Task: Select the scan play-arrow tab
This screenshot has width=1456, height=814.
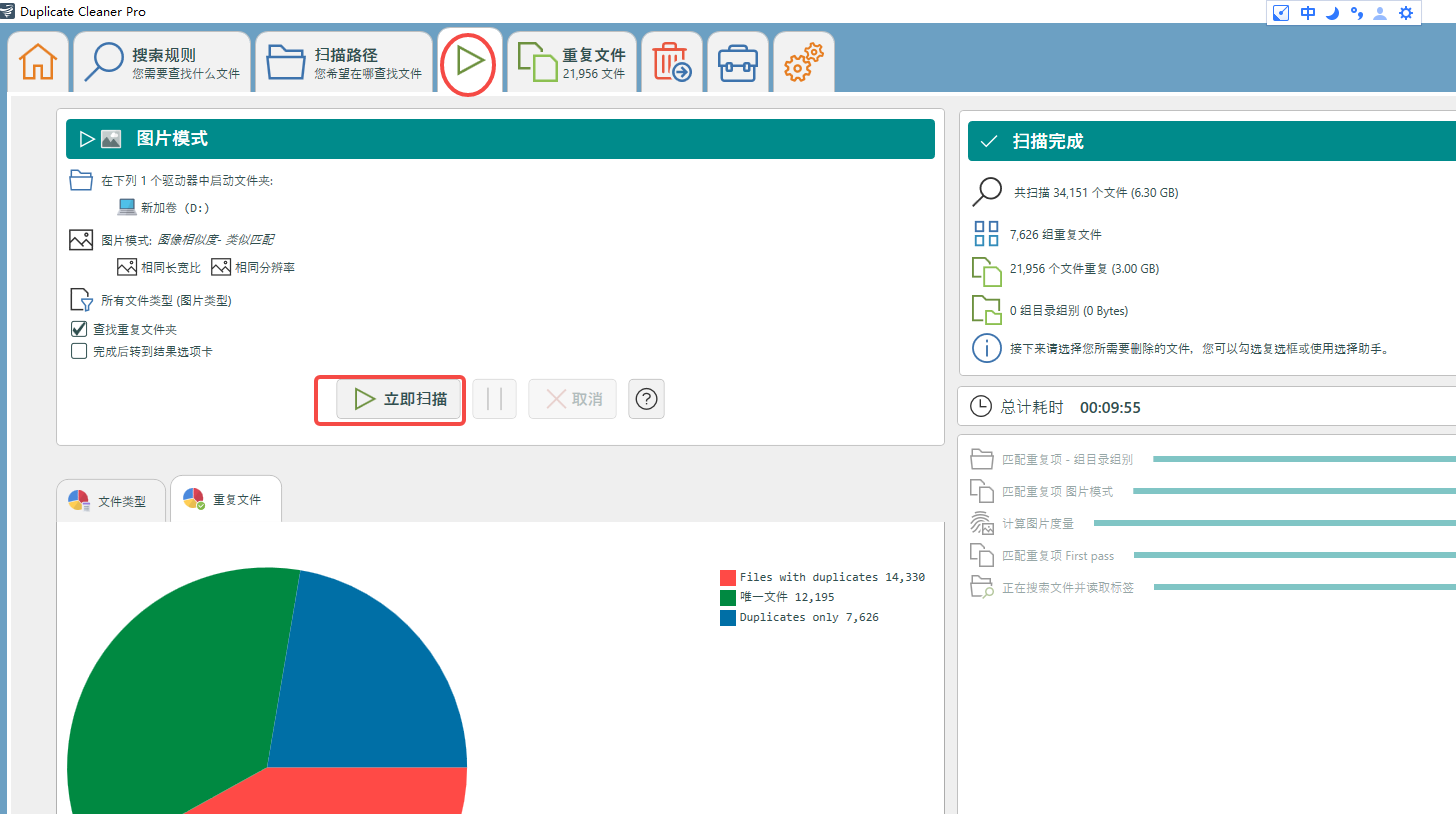Action: click(470, 62)
